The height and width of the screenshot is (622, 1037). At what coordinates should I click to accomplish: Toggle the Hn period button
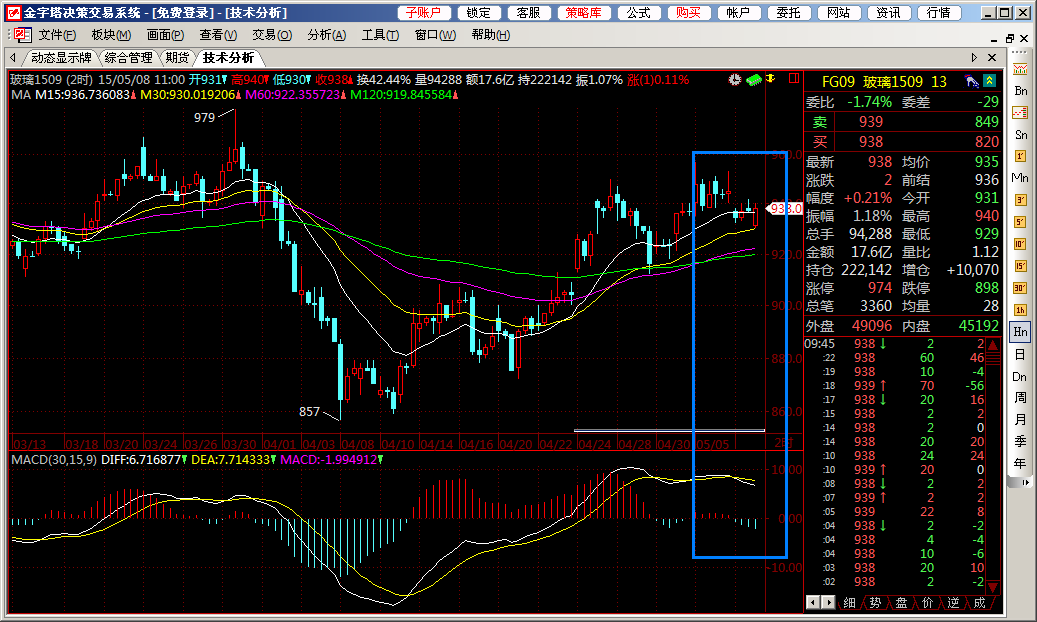click(x=1020, y=332)
